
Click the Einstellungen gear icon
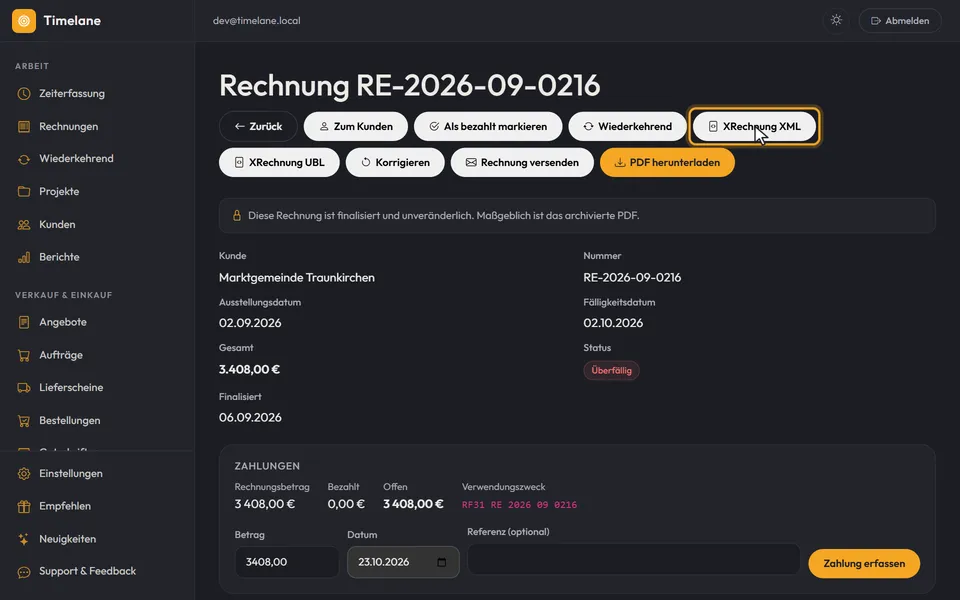click(24, 473)
